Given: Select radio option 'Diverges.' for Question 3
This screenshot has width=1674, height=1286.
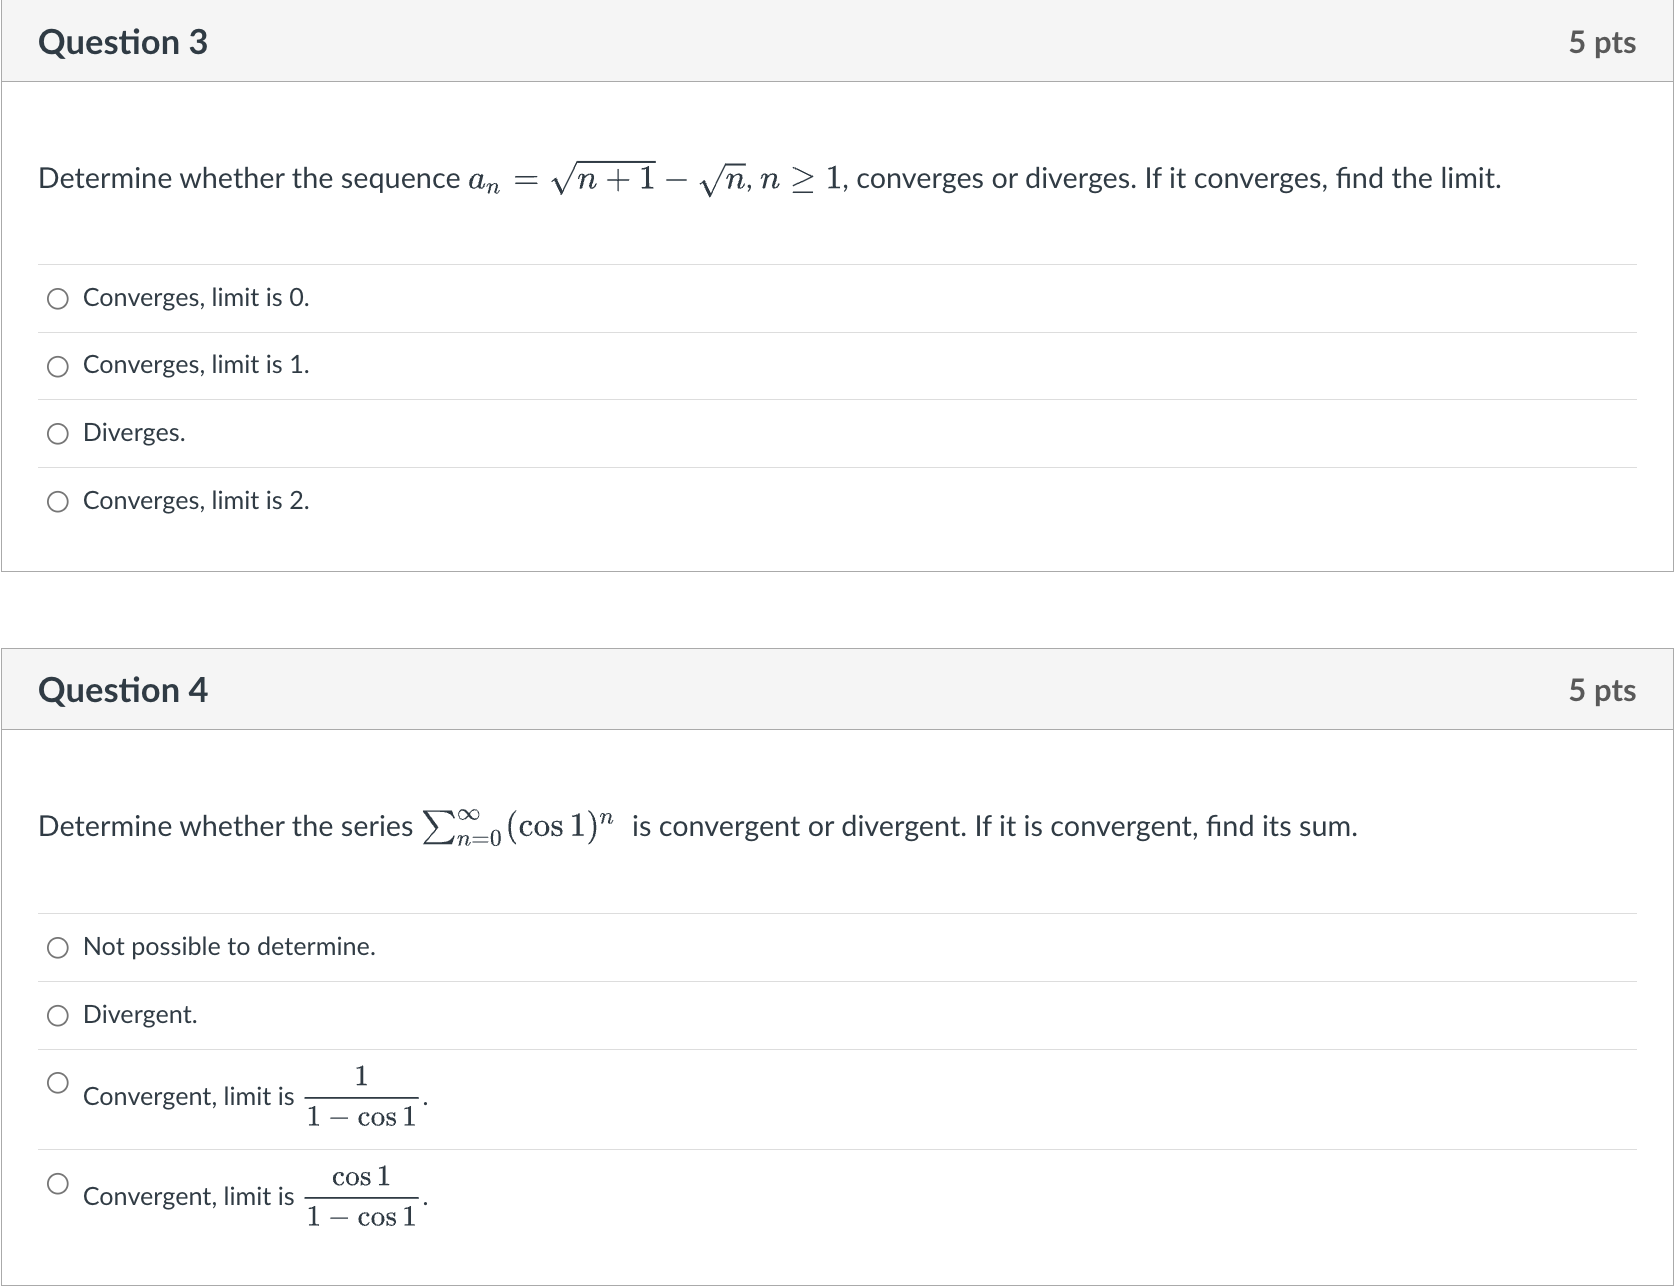Looking at the screenshot, I should pyautogui.click(x=57, y=434).
